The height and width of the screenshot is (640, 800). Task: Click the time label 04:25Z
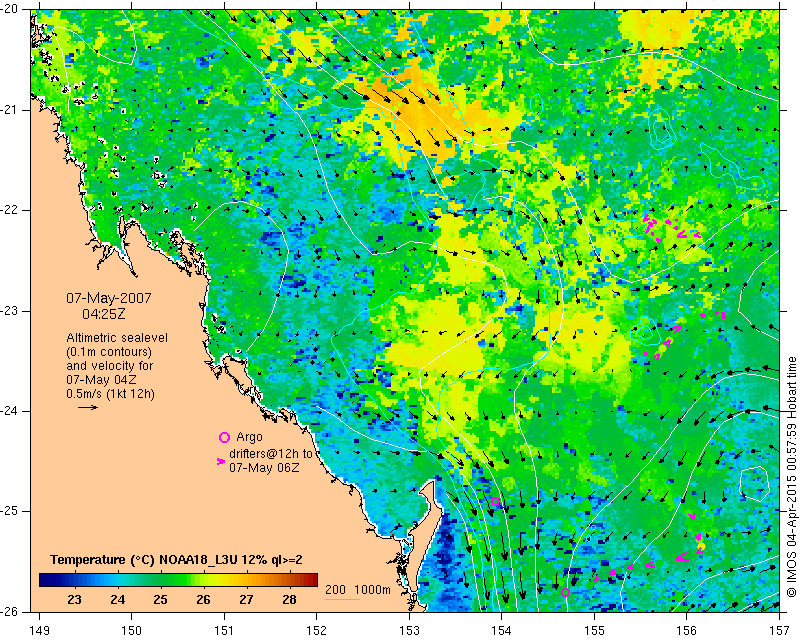click(x=104, y=314)
